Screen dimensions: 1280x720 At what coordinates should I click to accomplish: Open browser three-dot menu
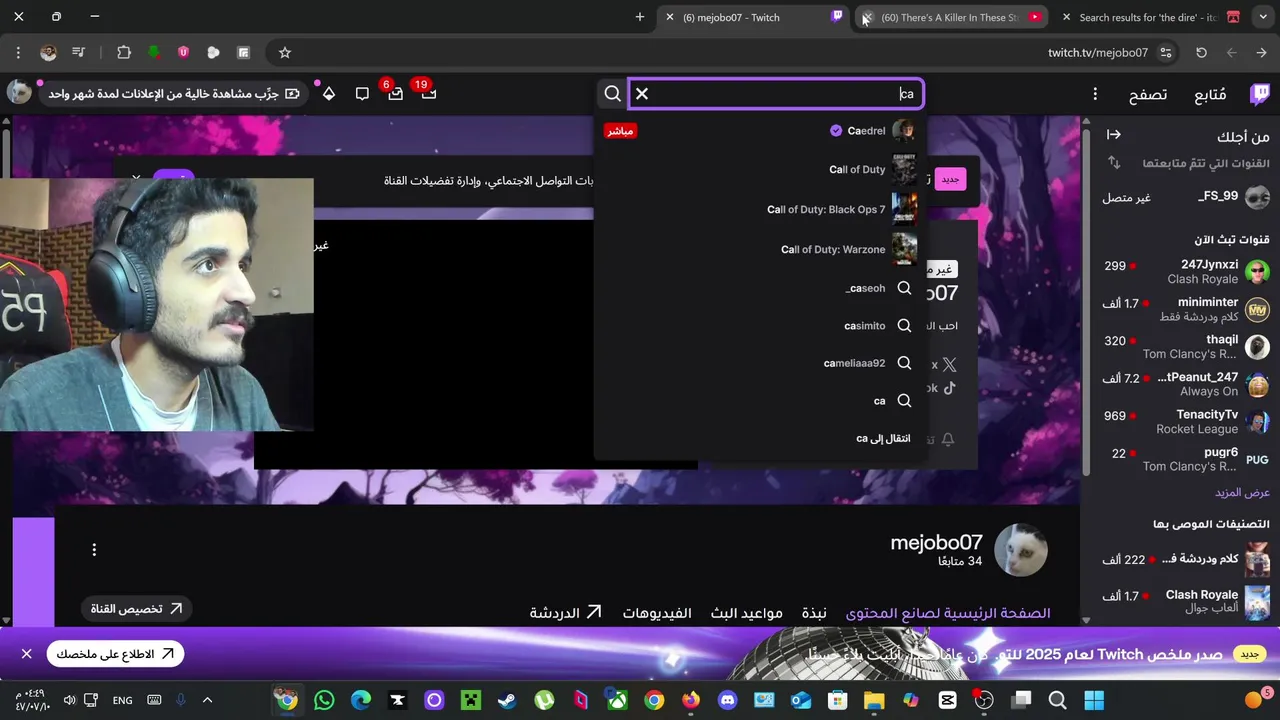coord(18,52)
